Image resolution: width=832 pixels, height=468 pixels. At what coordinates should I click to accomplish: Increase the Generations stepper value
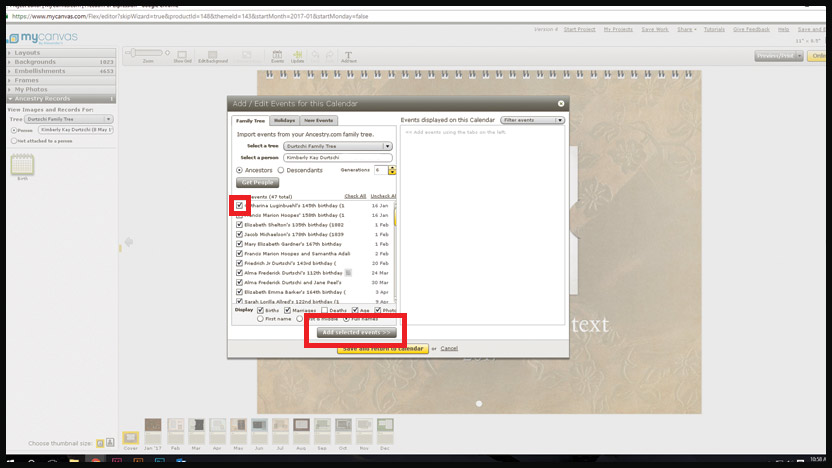point(392,168)
